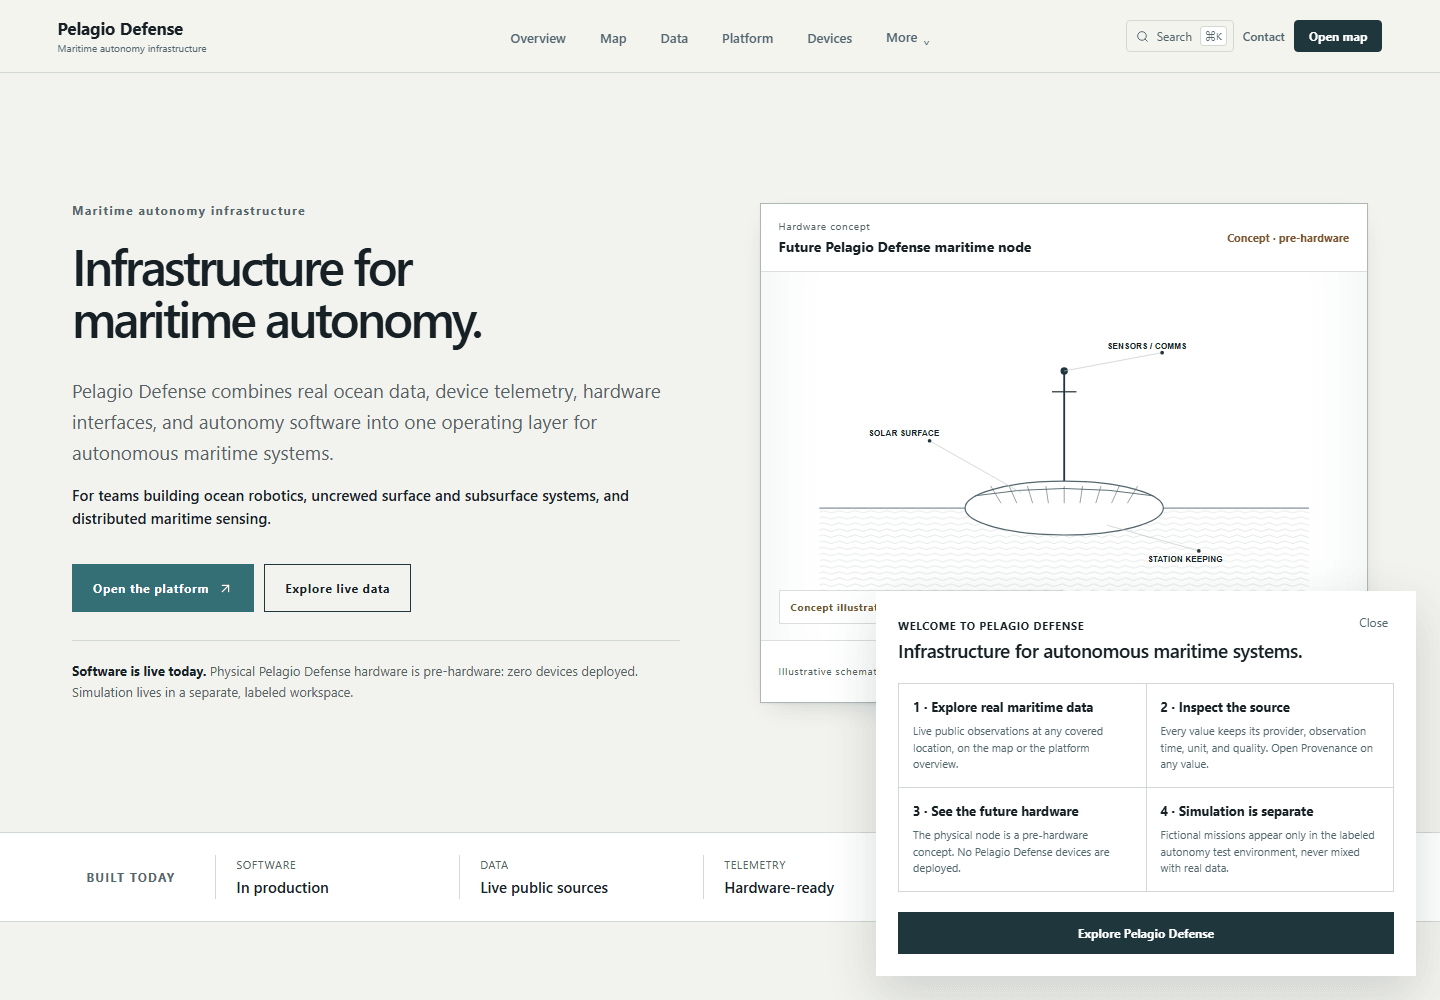Viewport: 1440px width, 1000px height.
Task: Click the Open the platform button
Action: click(x=163, y=588)
